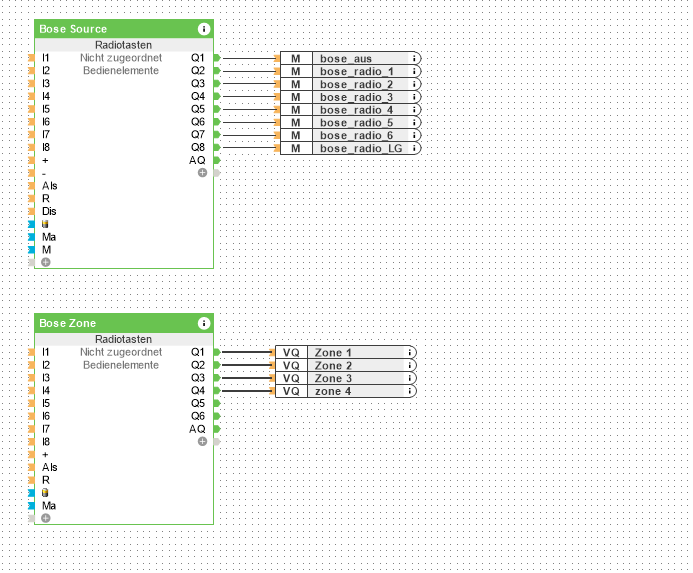Add an input with the Bose Zone bottom-left plus icon
693x573 pixels.
coord(46,518)
